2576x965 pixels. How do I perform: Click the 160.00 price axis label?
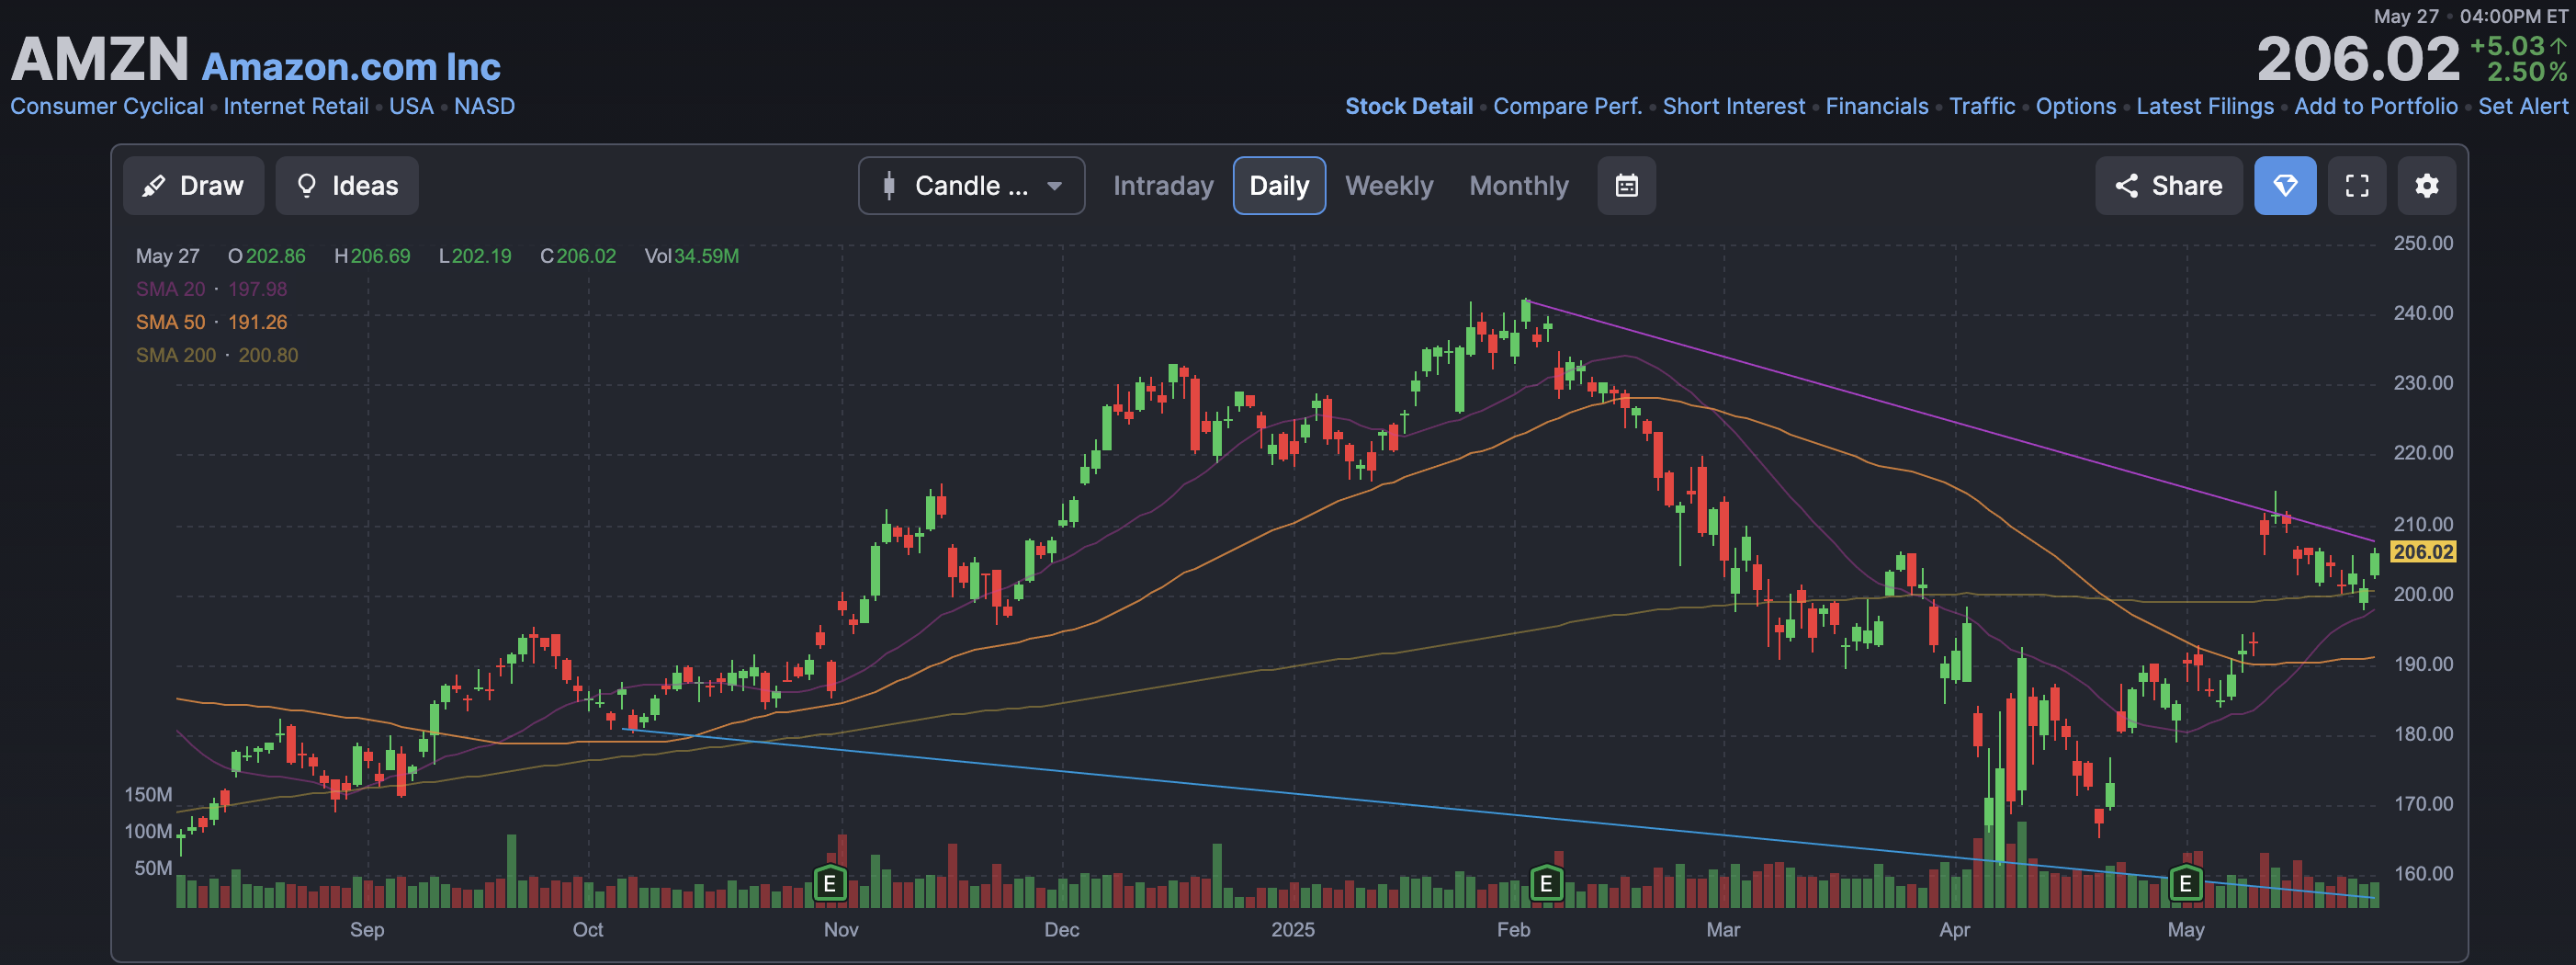point(2422,873)
